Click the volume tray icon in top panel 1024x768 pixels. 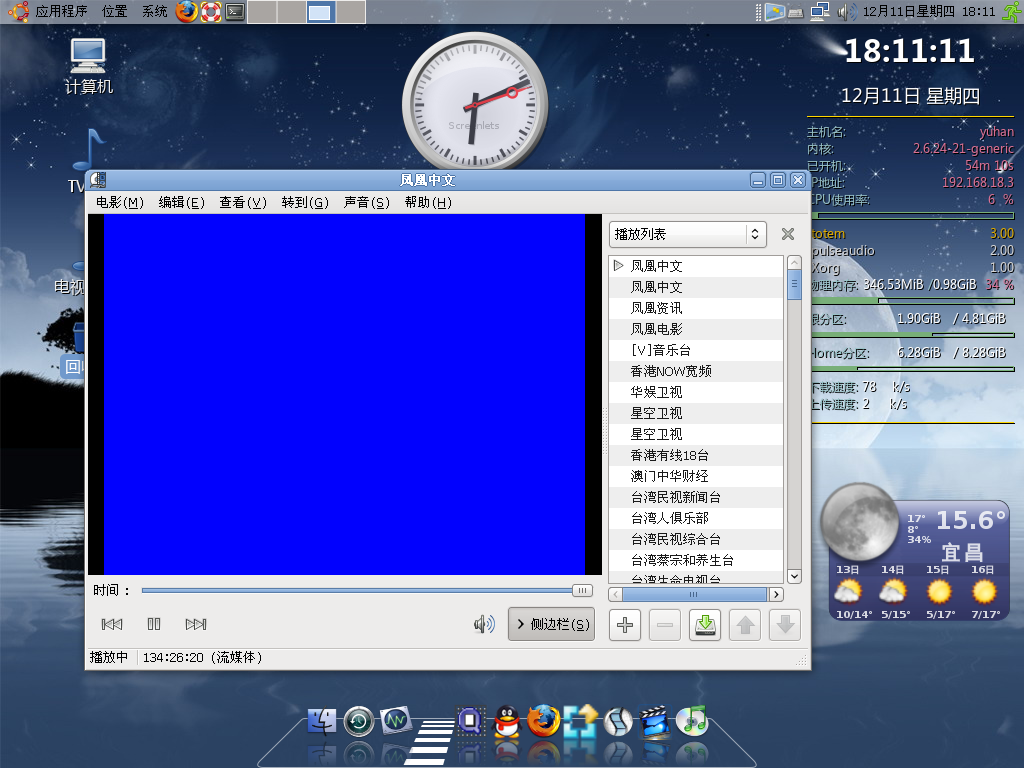pos(846,11)
